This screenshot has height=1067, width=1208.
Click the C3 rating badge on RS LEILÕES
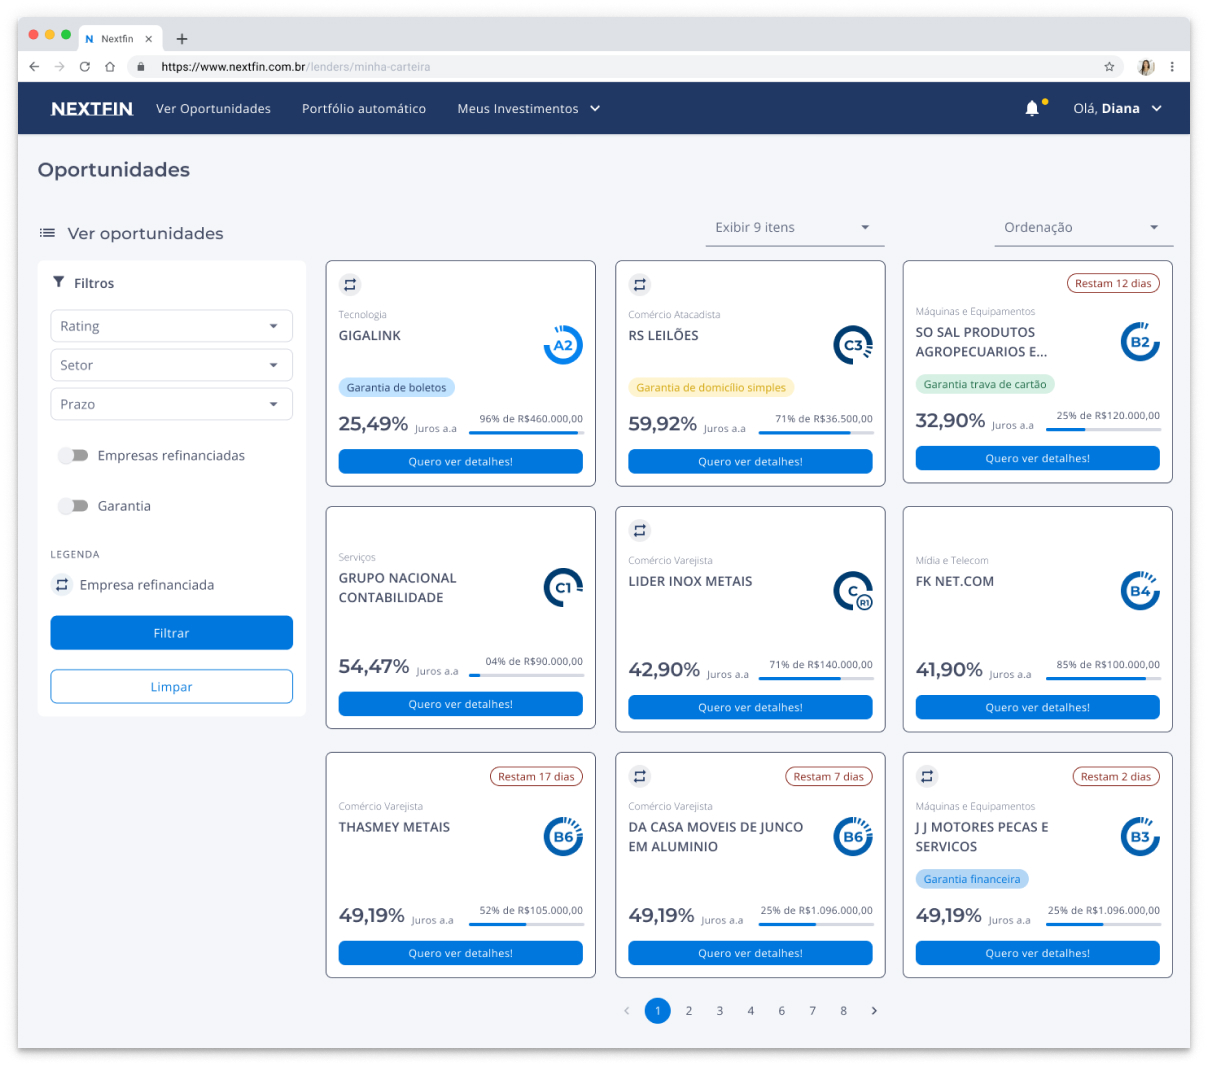[853, 345]
